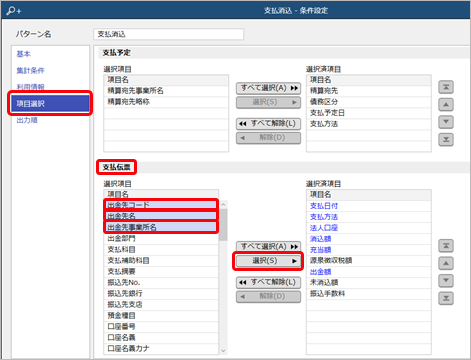Viewport: 471px width, 360px height.
Task: Select 出金額 in selected items
Action: click(x=369, y=272)
